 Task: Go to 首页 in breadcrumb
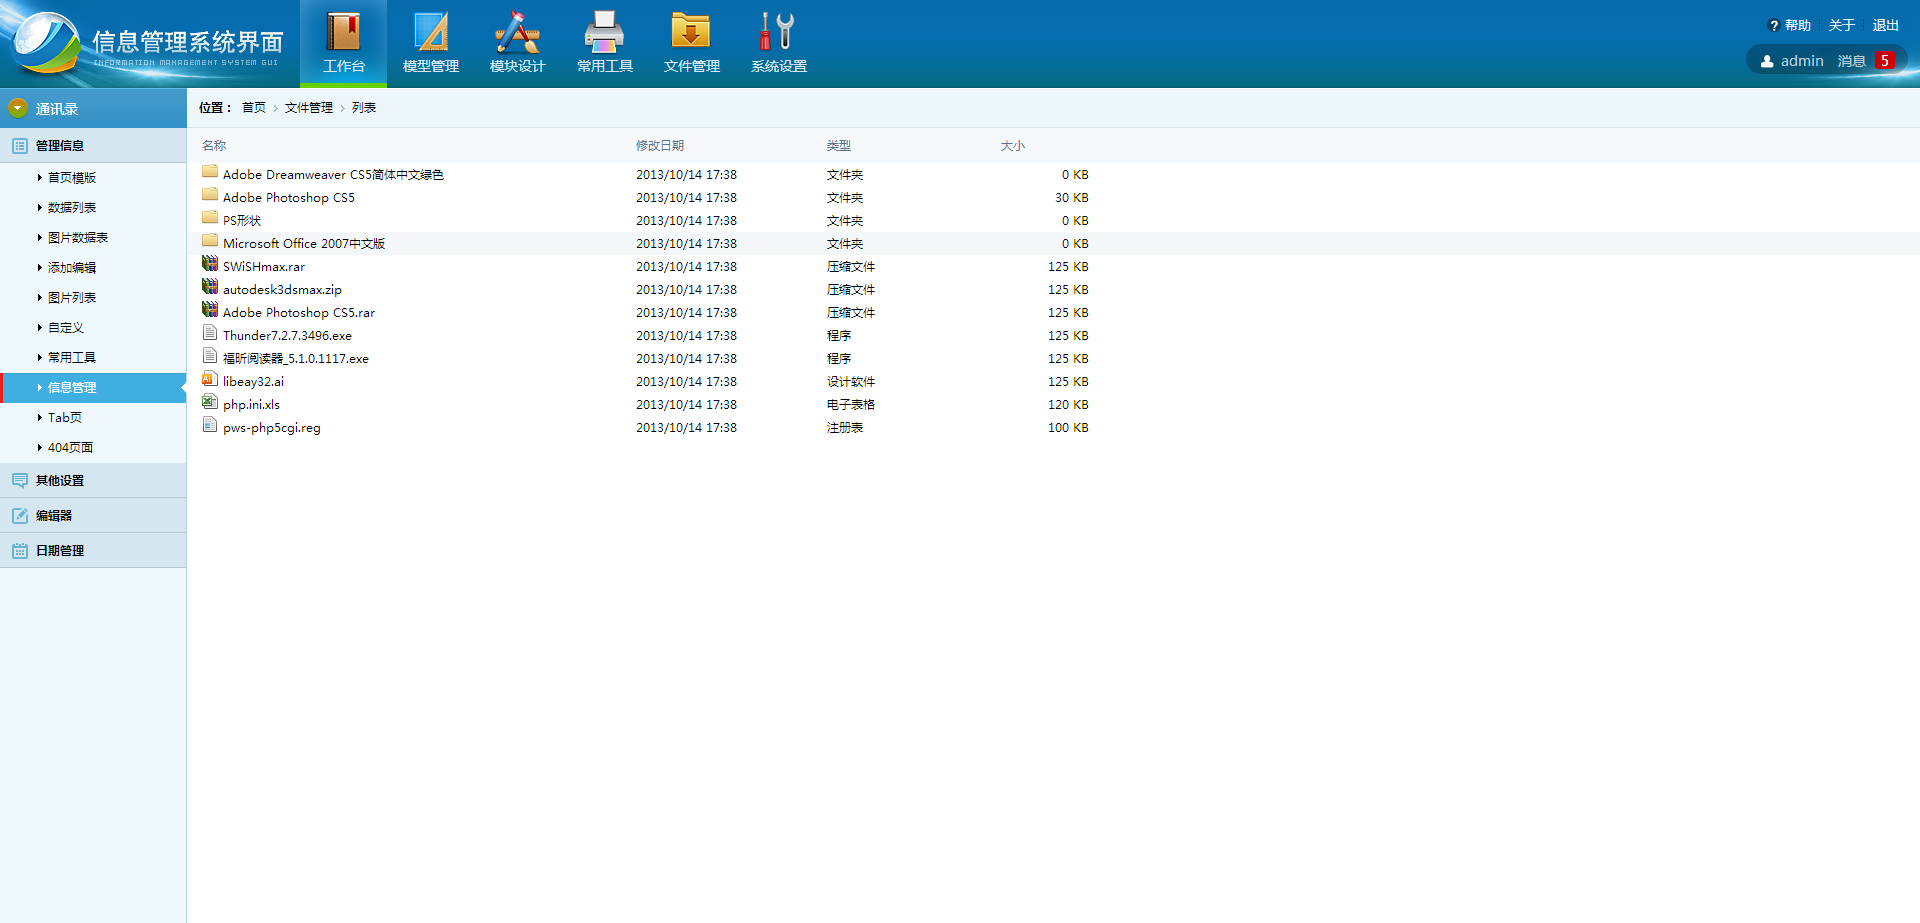[254, 108]
